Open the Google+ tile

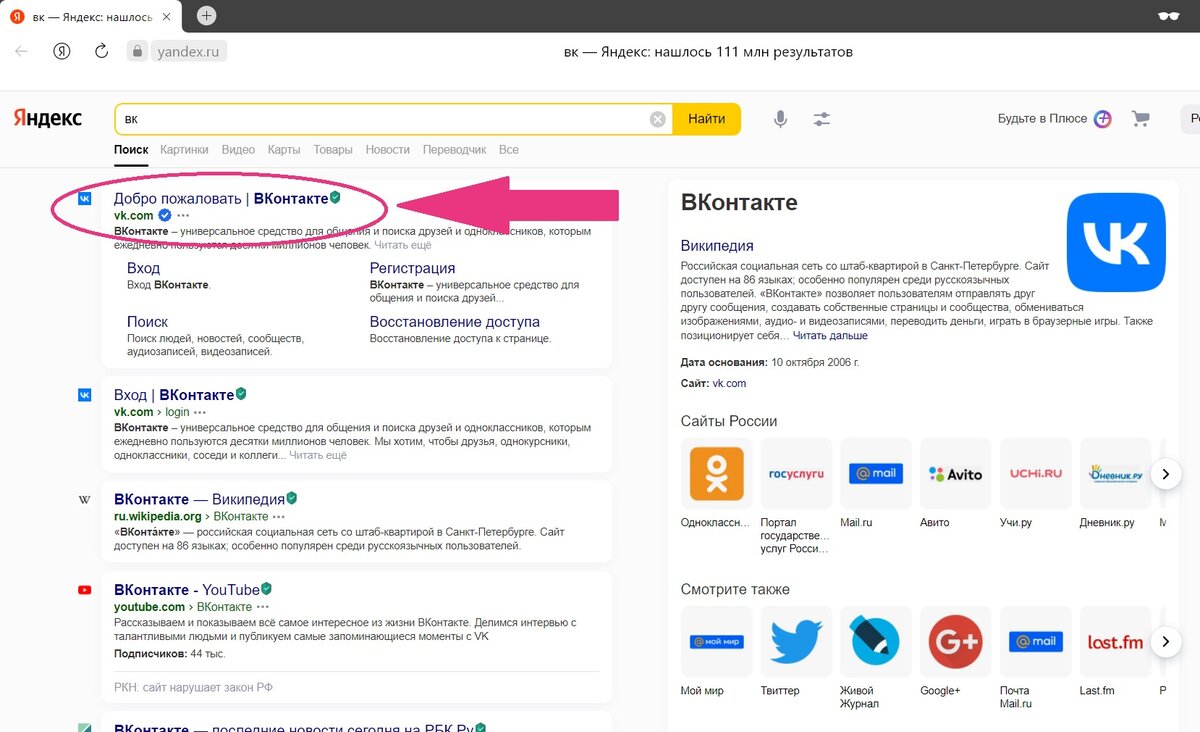click(956, 641)
